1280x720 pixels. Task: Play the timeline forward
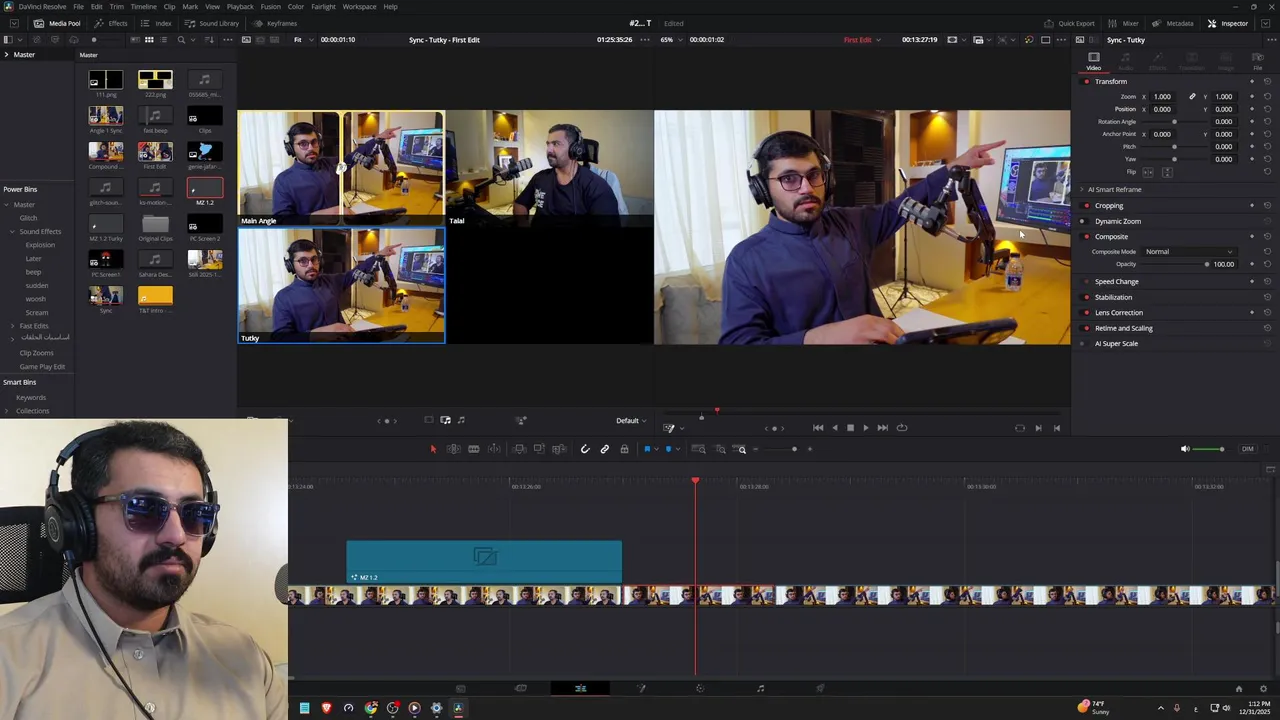click(866, 428)
